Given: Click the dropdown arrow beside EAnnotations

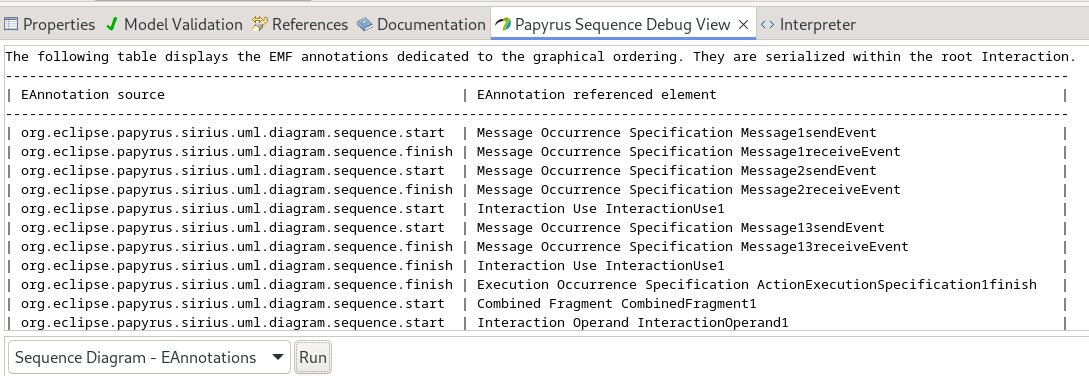Looking at the screenshot, I should pos(277,357).
